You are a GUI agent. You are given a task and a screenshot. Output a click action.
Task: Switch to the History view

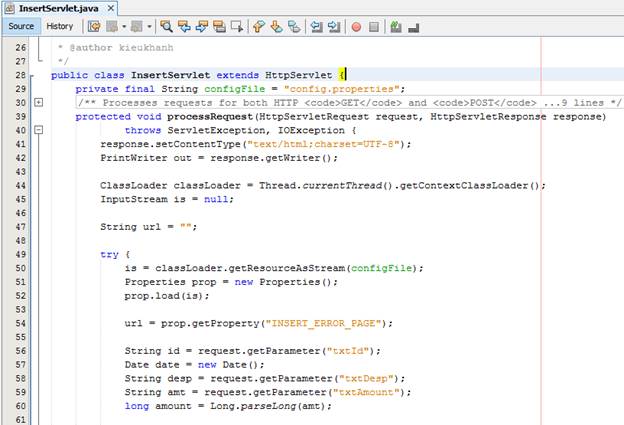(60, 26)
